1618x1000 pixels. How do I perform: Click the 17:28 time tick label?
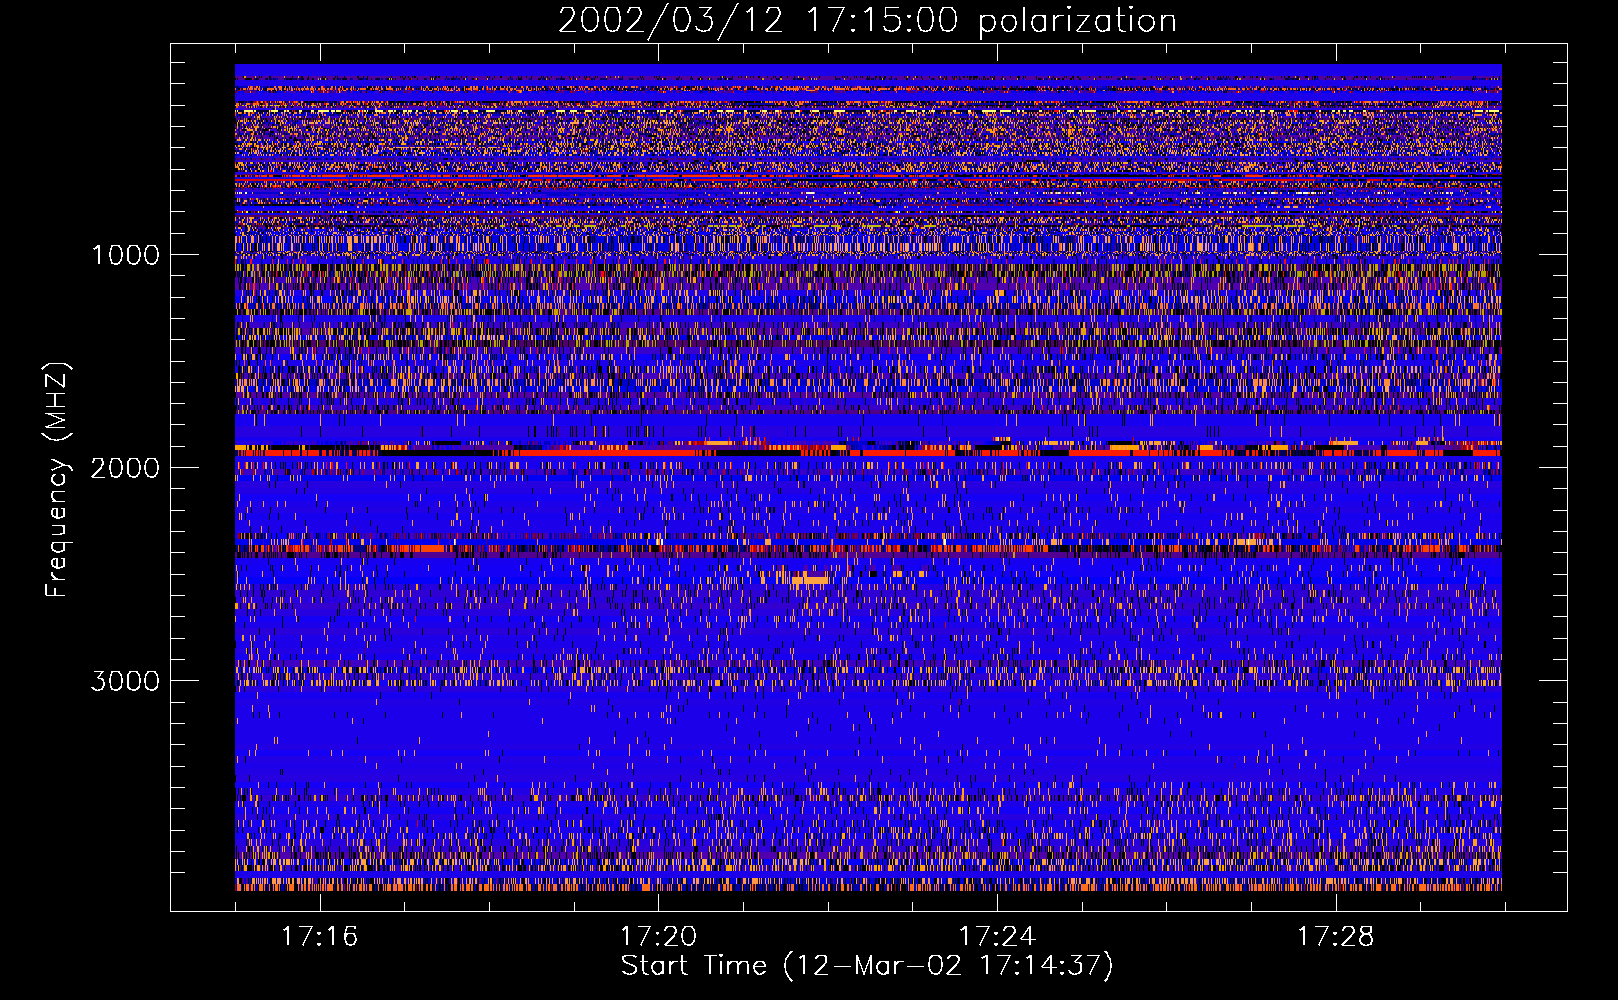1336,937
